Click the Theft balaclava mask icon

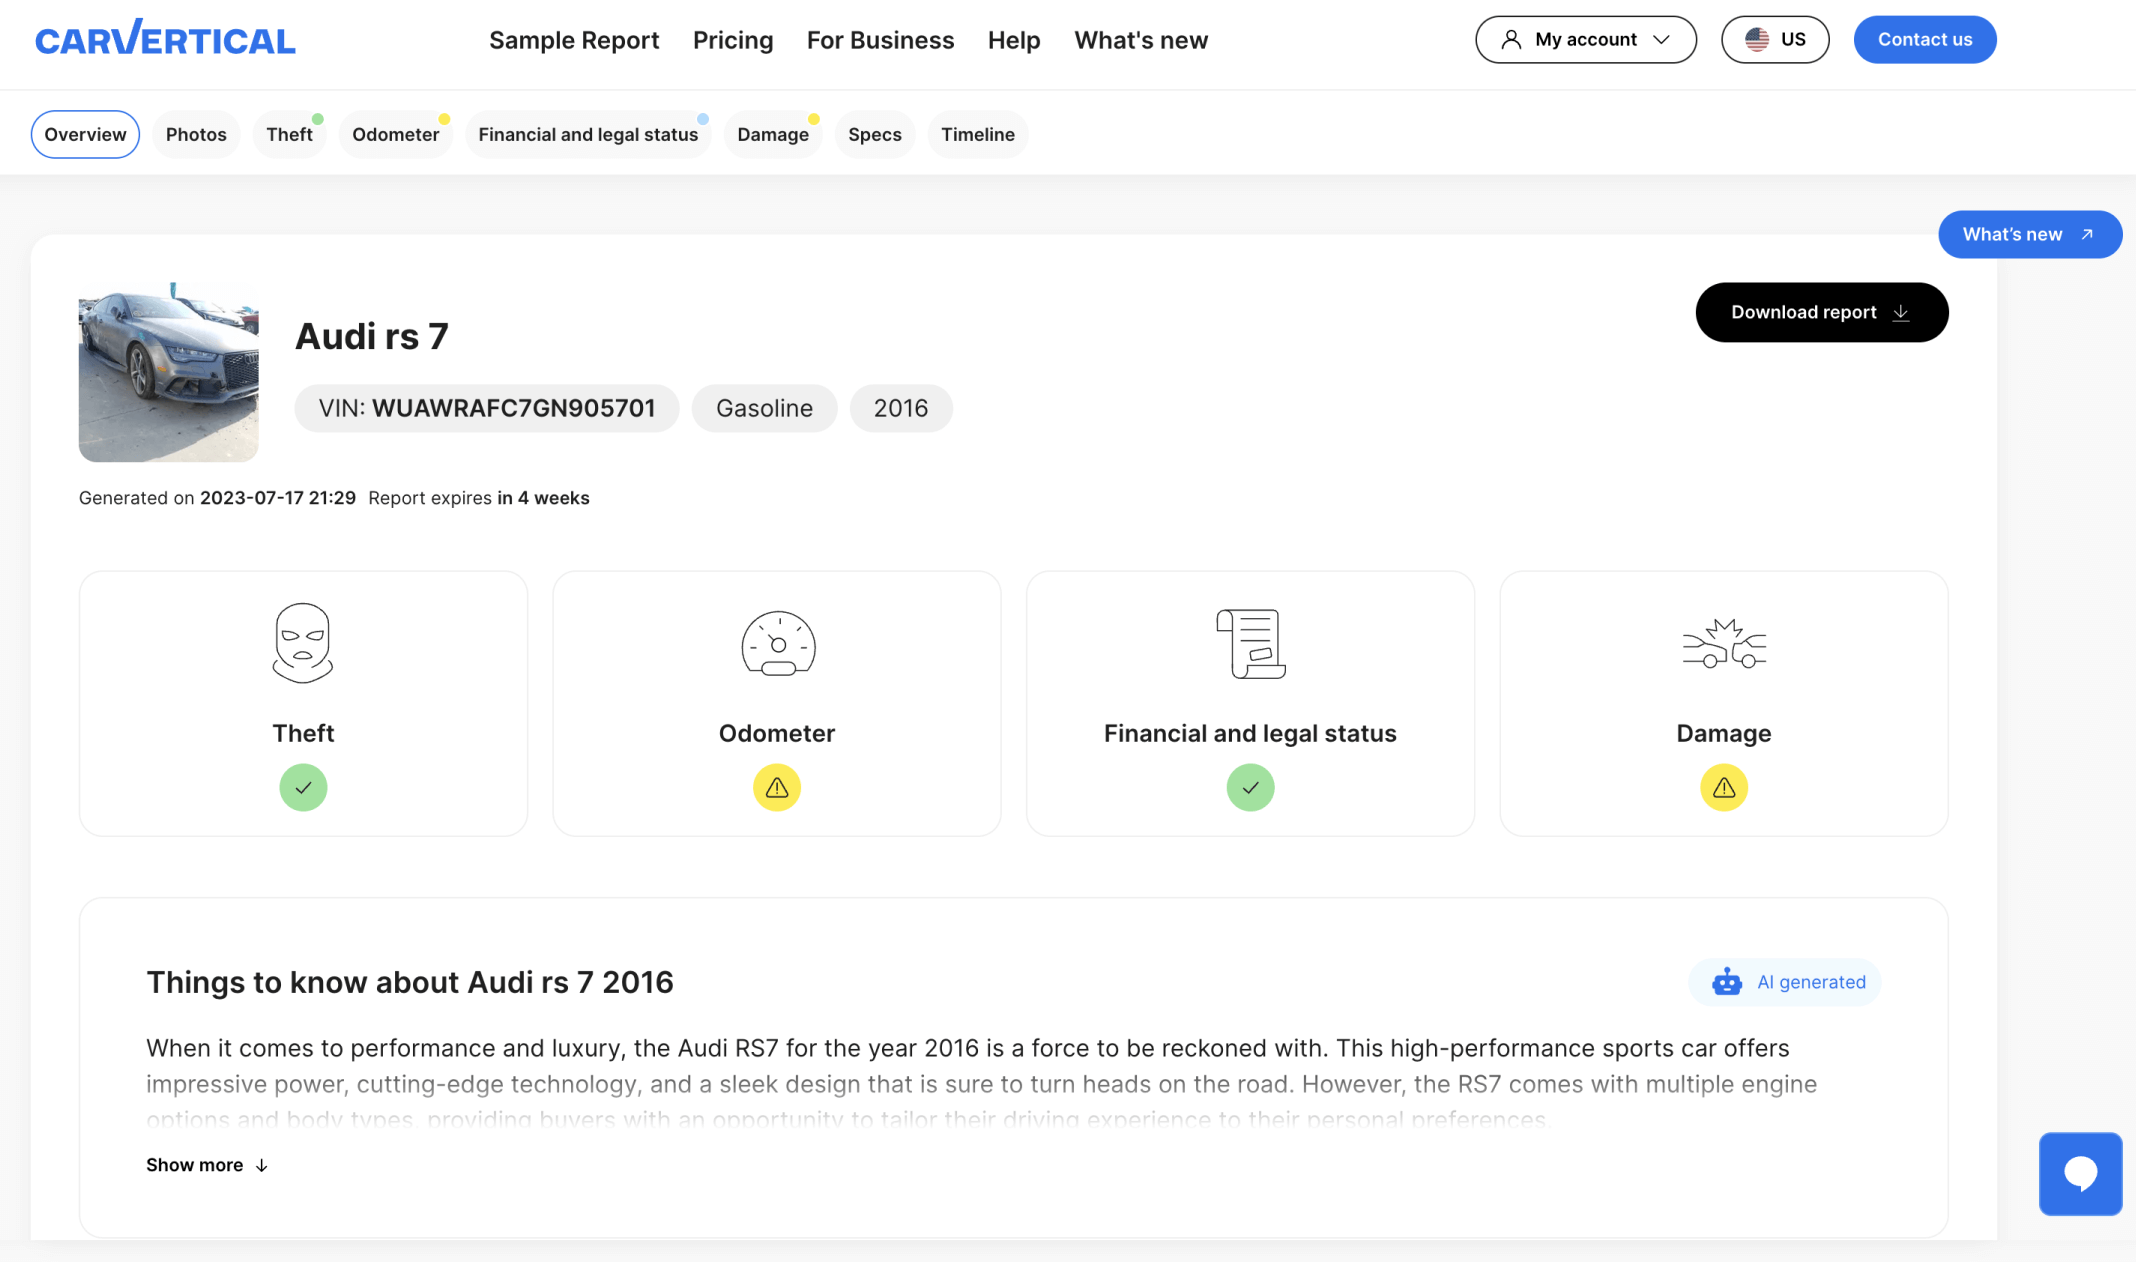coord(303,643)
